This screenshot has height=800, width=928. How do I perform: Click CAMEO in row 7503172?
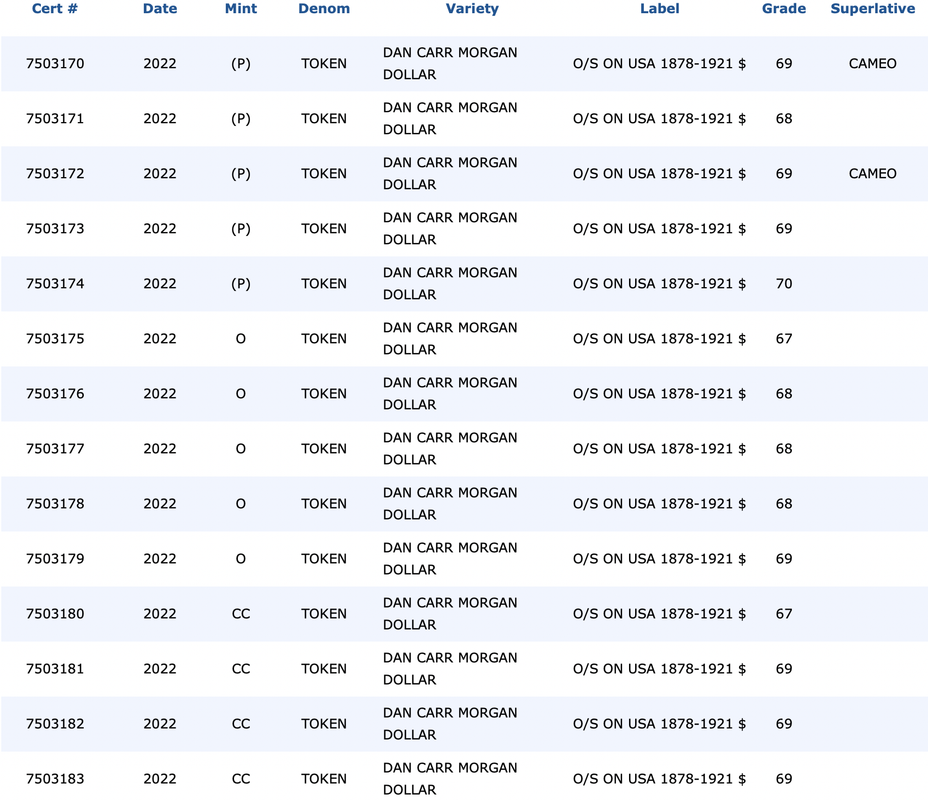[872, 173]
